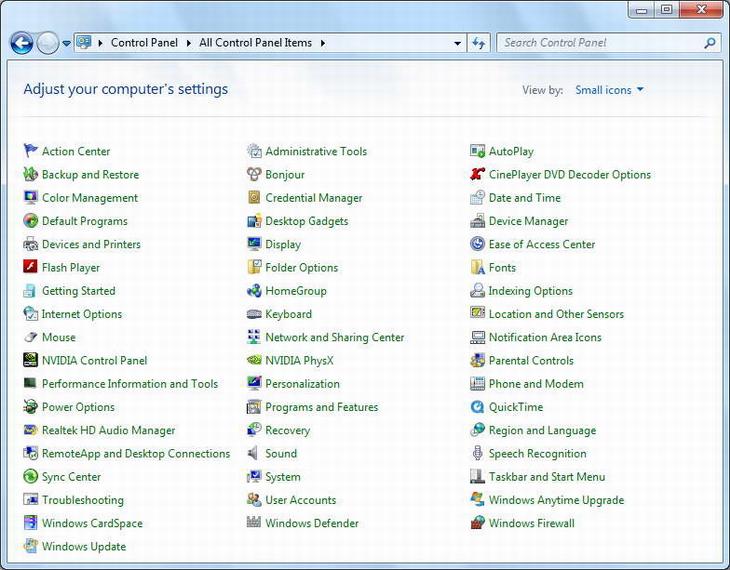The image size is (730, 570).
Task: Open the Windows Update icon
Action: pos(30,546)
